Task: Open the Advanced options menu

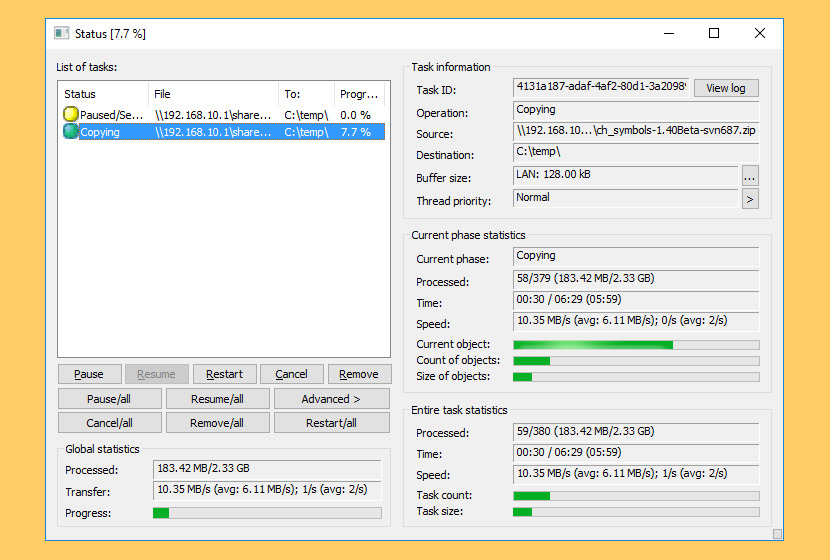Action: 332,399
